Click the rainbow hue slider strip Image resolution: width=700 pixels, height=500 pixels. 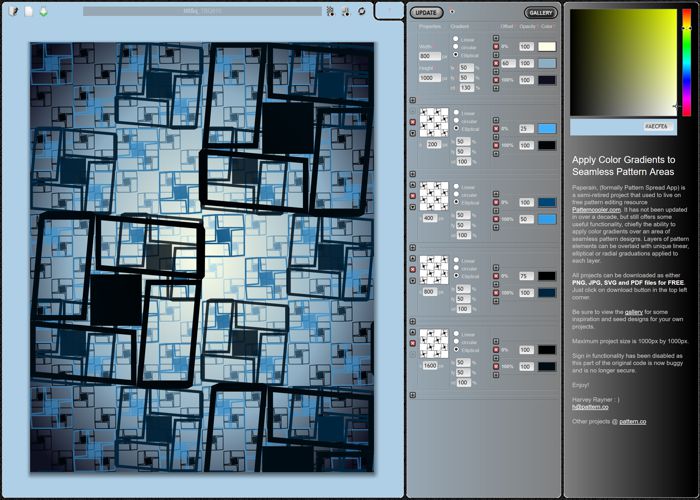686,60
